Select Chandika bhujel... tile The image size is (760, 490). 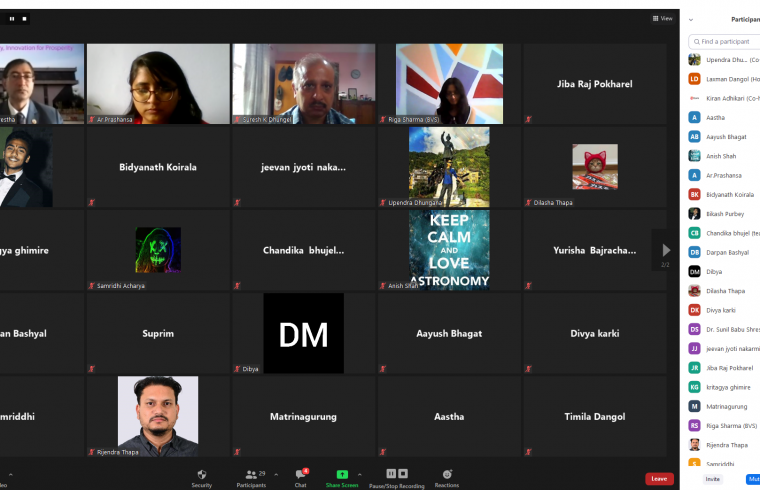click(303, 250)
